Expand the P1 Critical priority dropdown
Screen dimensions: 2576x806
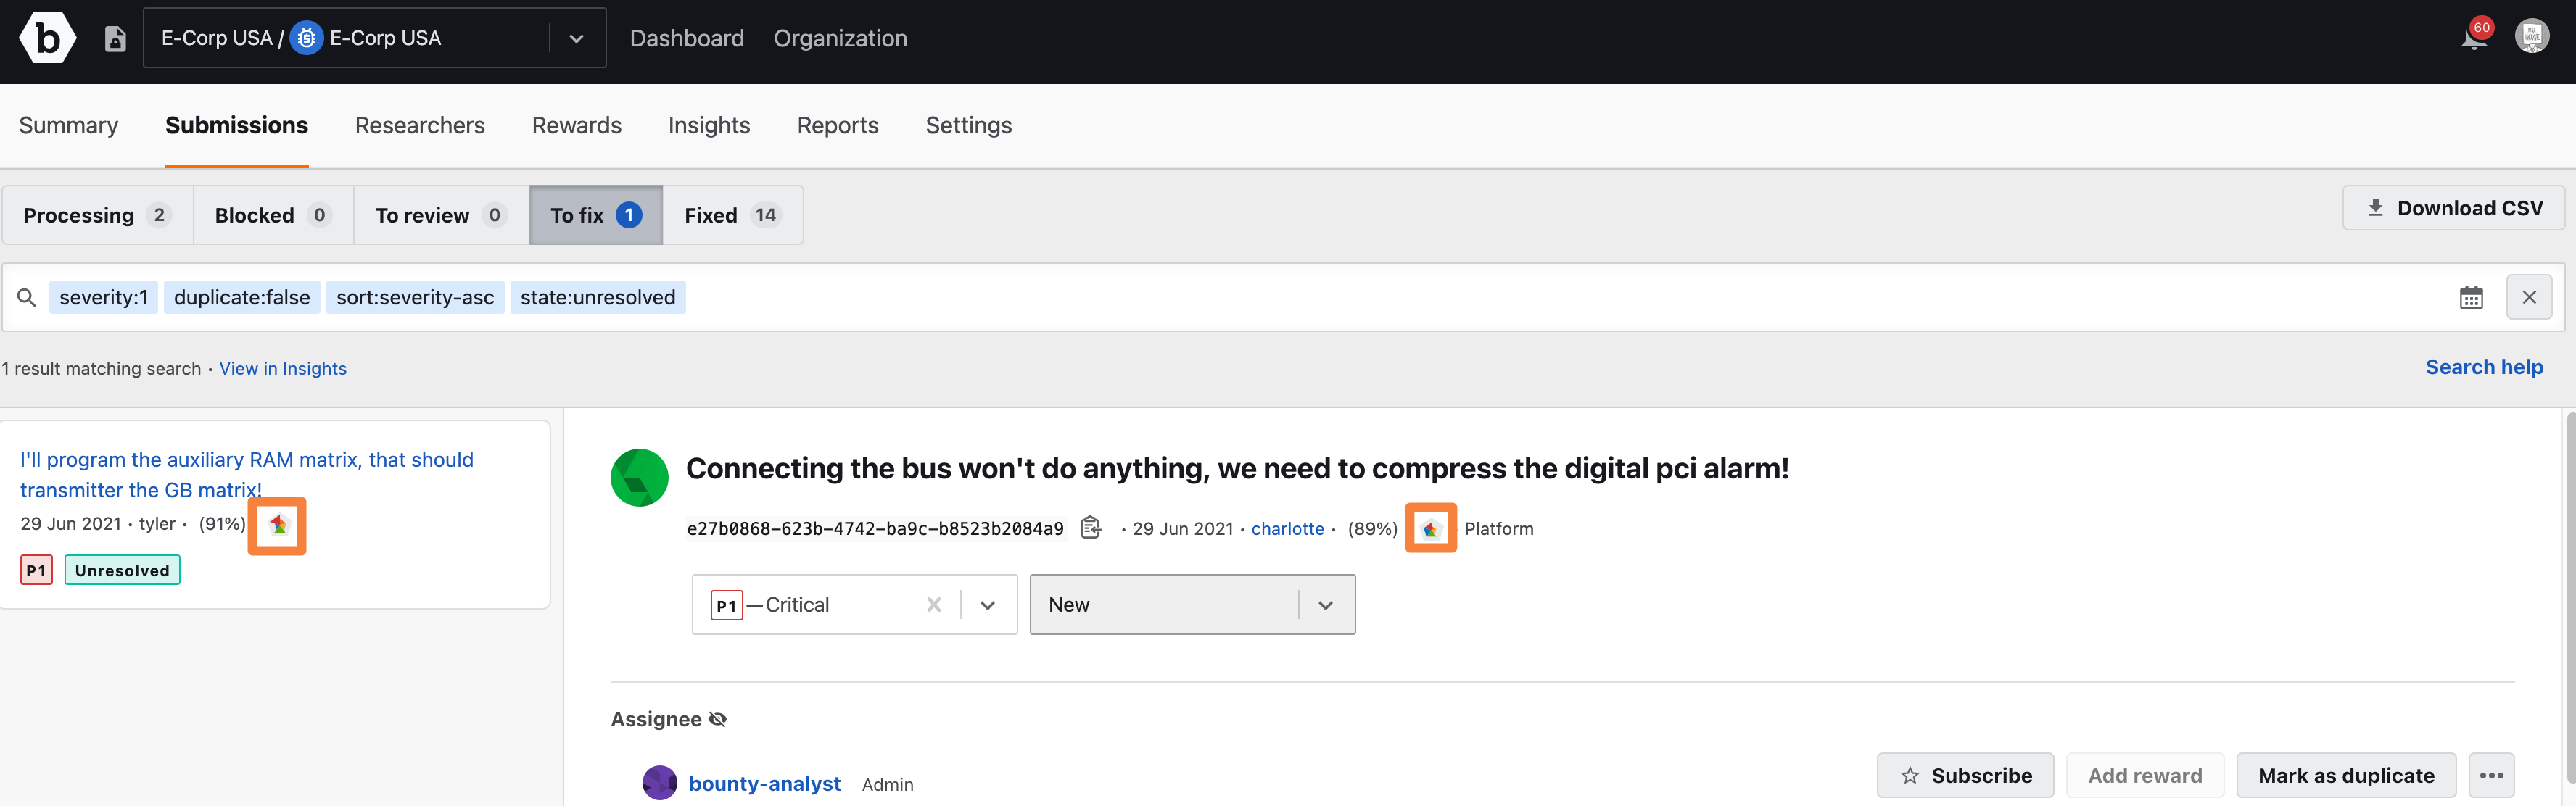pyautogui.click(x=988, y=605)
